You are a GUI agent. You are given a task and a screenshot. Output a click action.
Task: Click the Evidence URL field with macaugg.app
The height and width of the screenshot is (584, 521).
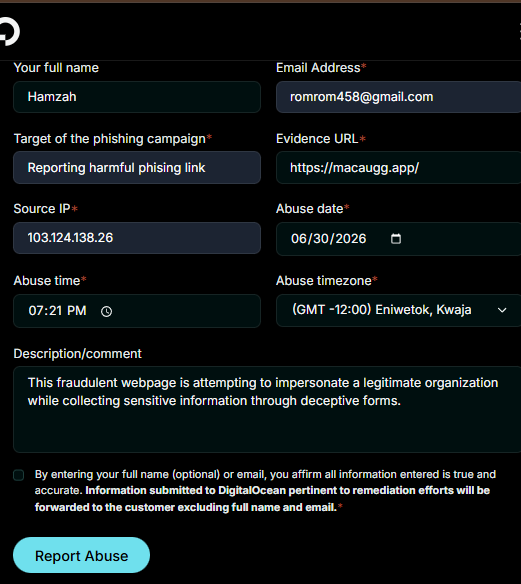[x=398, y=168]
